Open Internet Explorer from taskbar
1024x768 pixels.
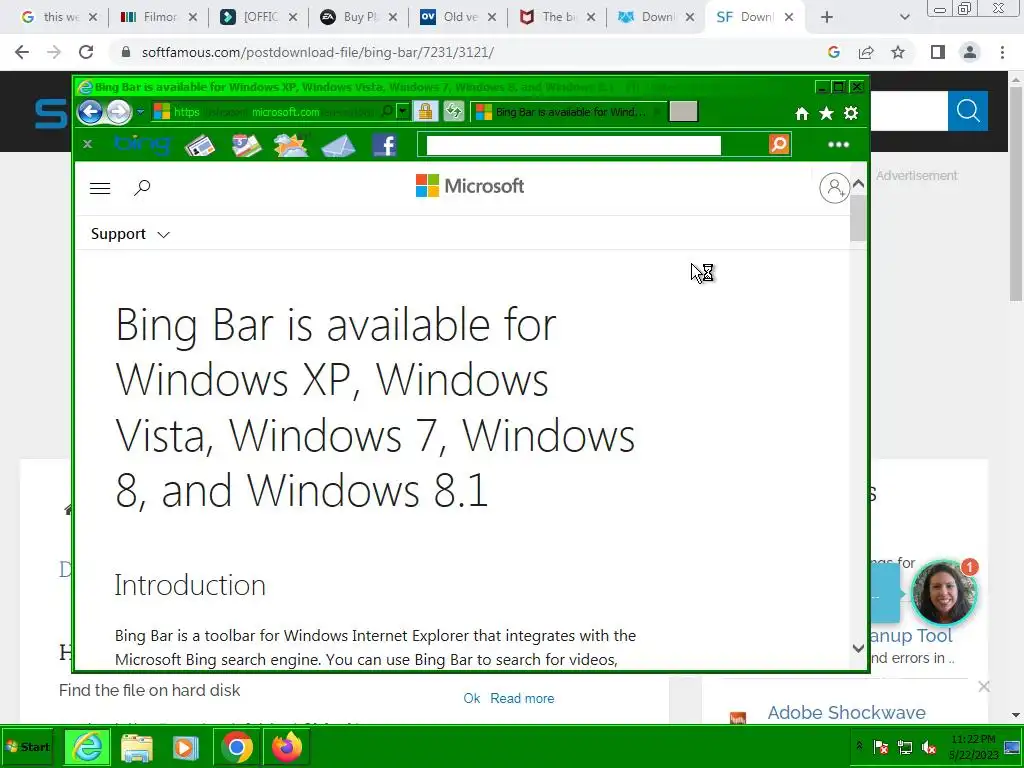point(88,746)
